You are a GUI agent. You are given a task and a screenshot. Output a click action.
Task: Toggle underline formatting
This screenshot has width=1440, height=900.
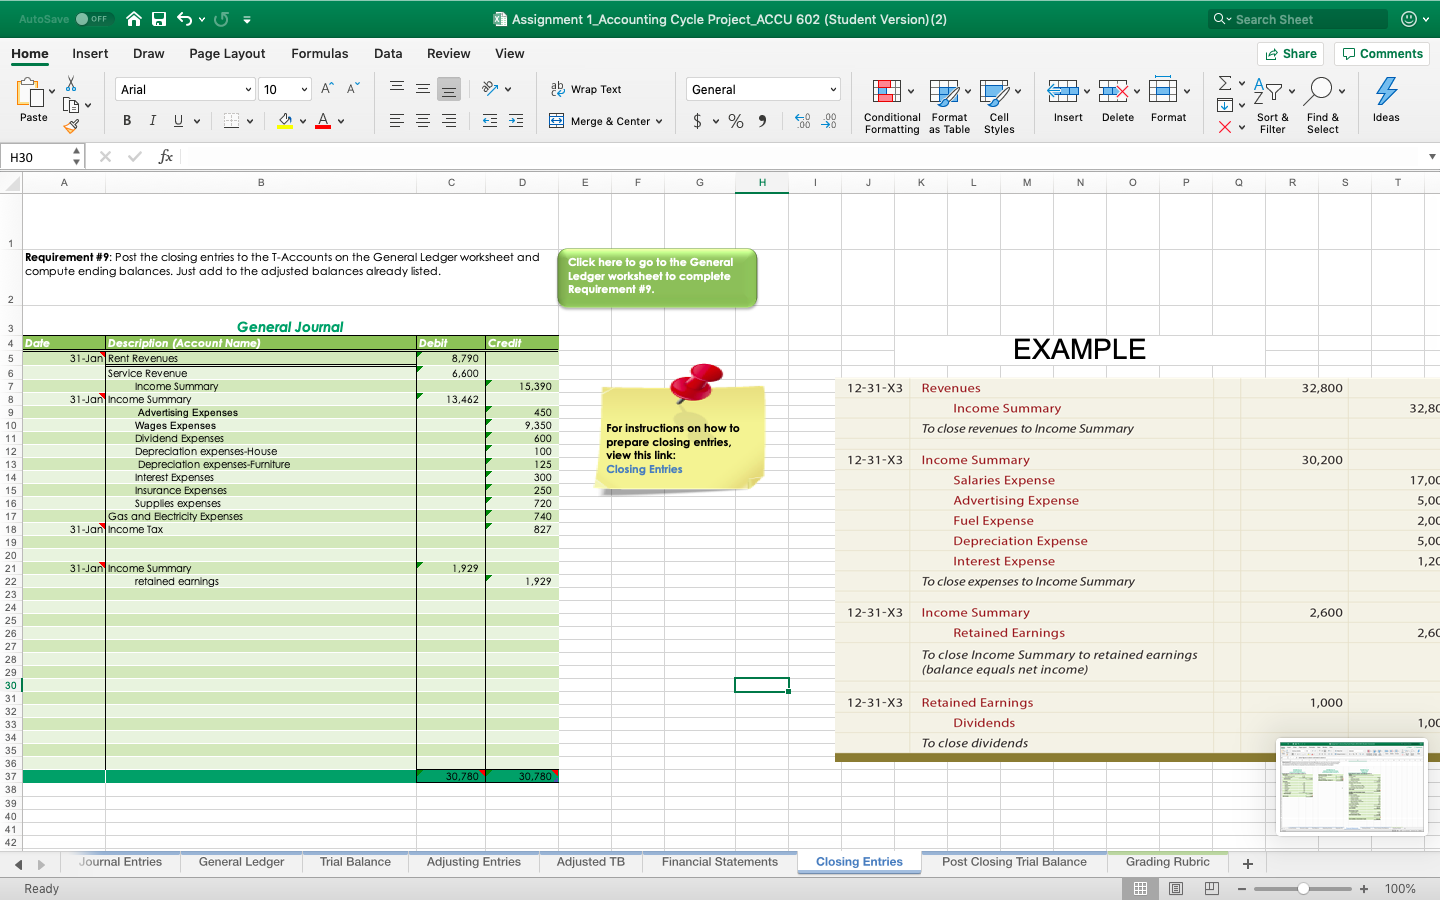pyautogui.click(x=178, y=121)
